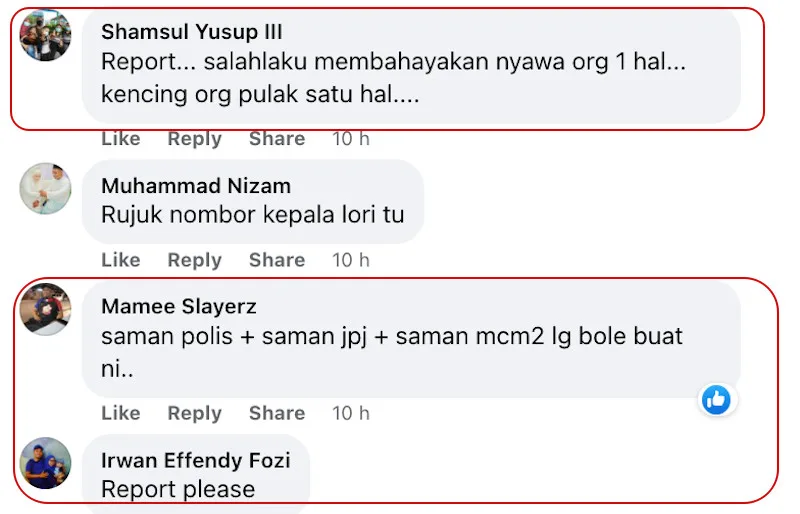Viewport: 800px width, 514px height.
Task: Open Irwan Effendy Fozi's profile name link
Action: [196, 460]
